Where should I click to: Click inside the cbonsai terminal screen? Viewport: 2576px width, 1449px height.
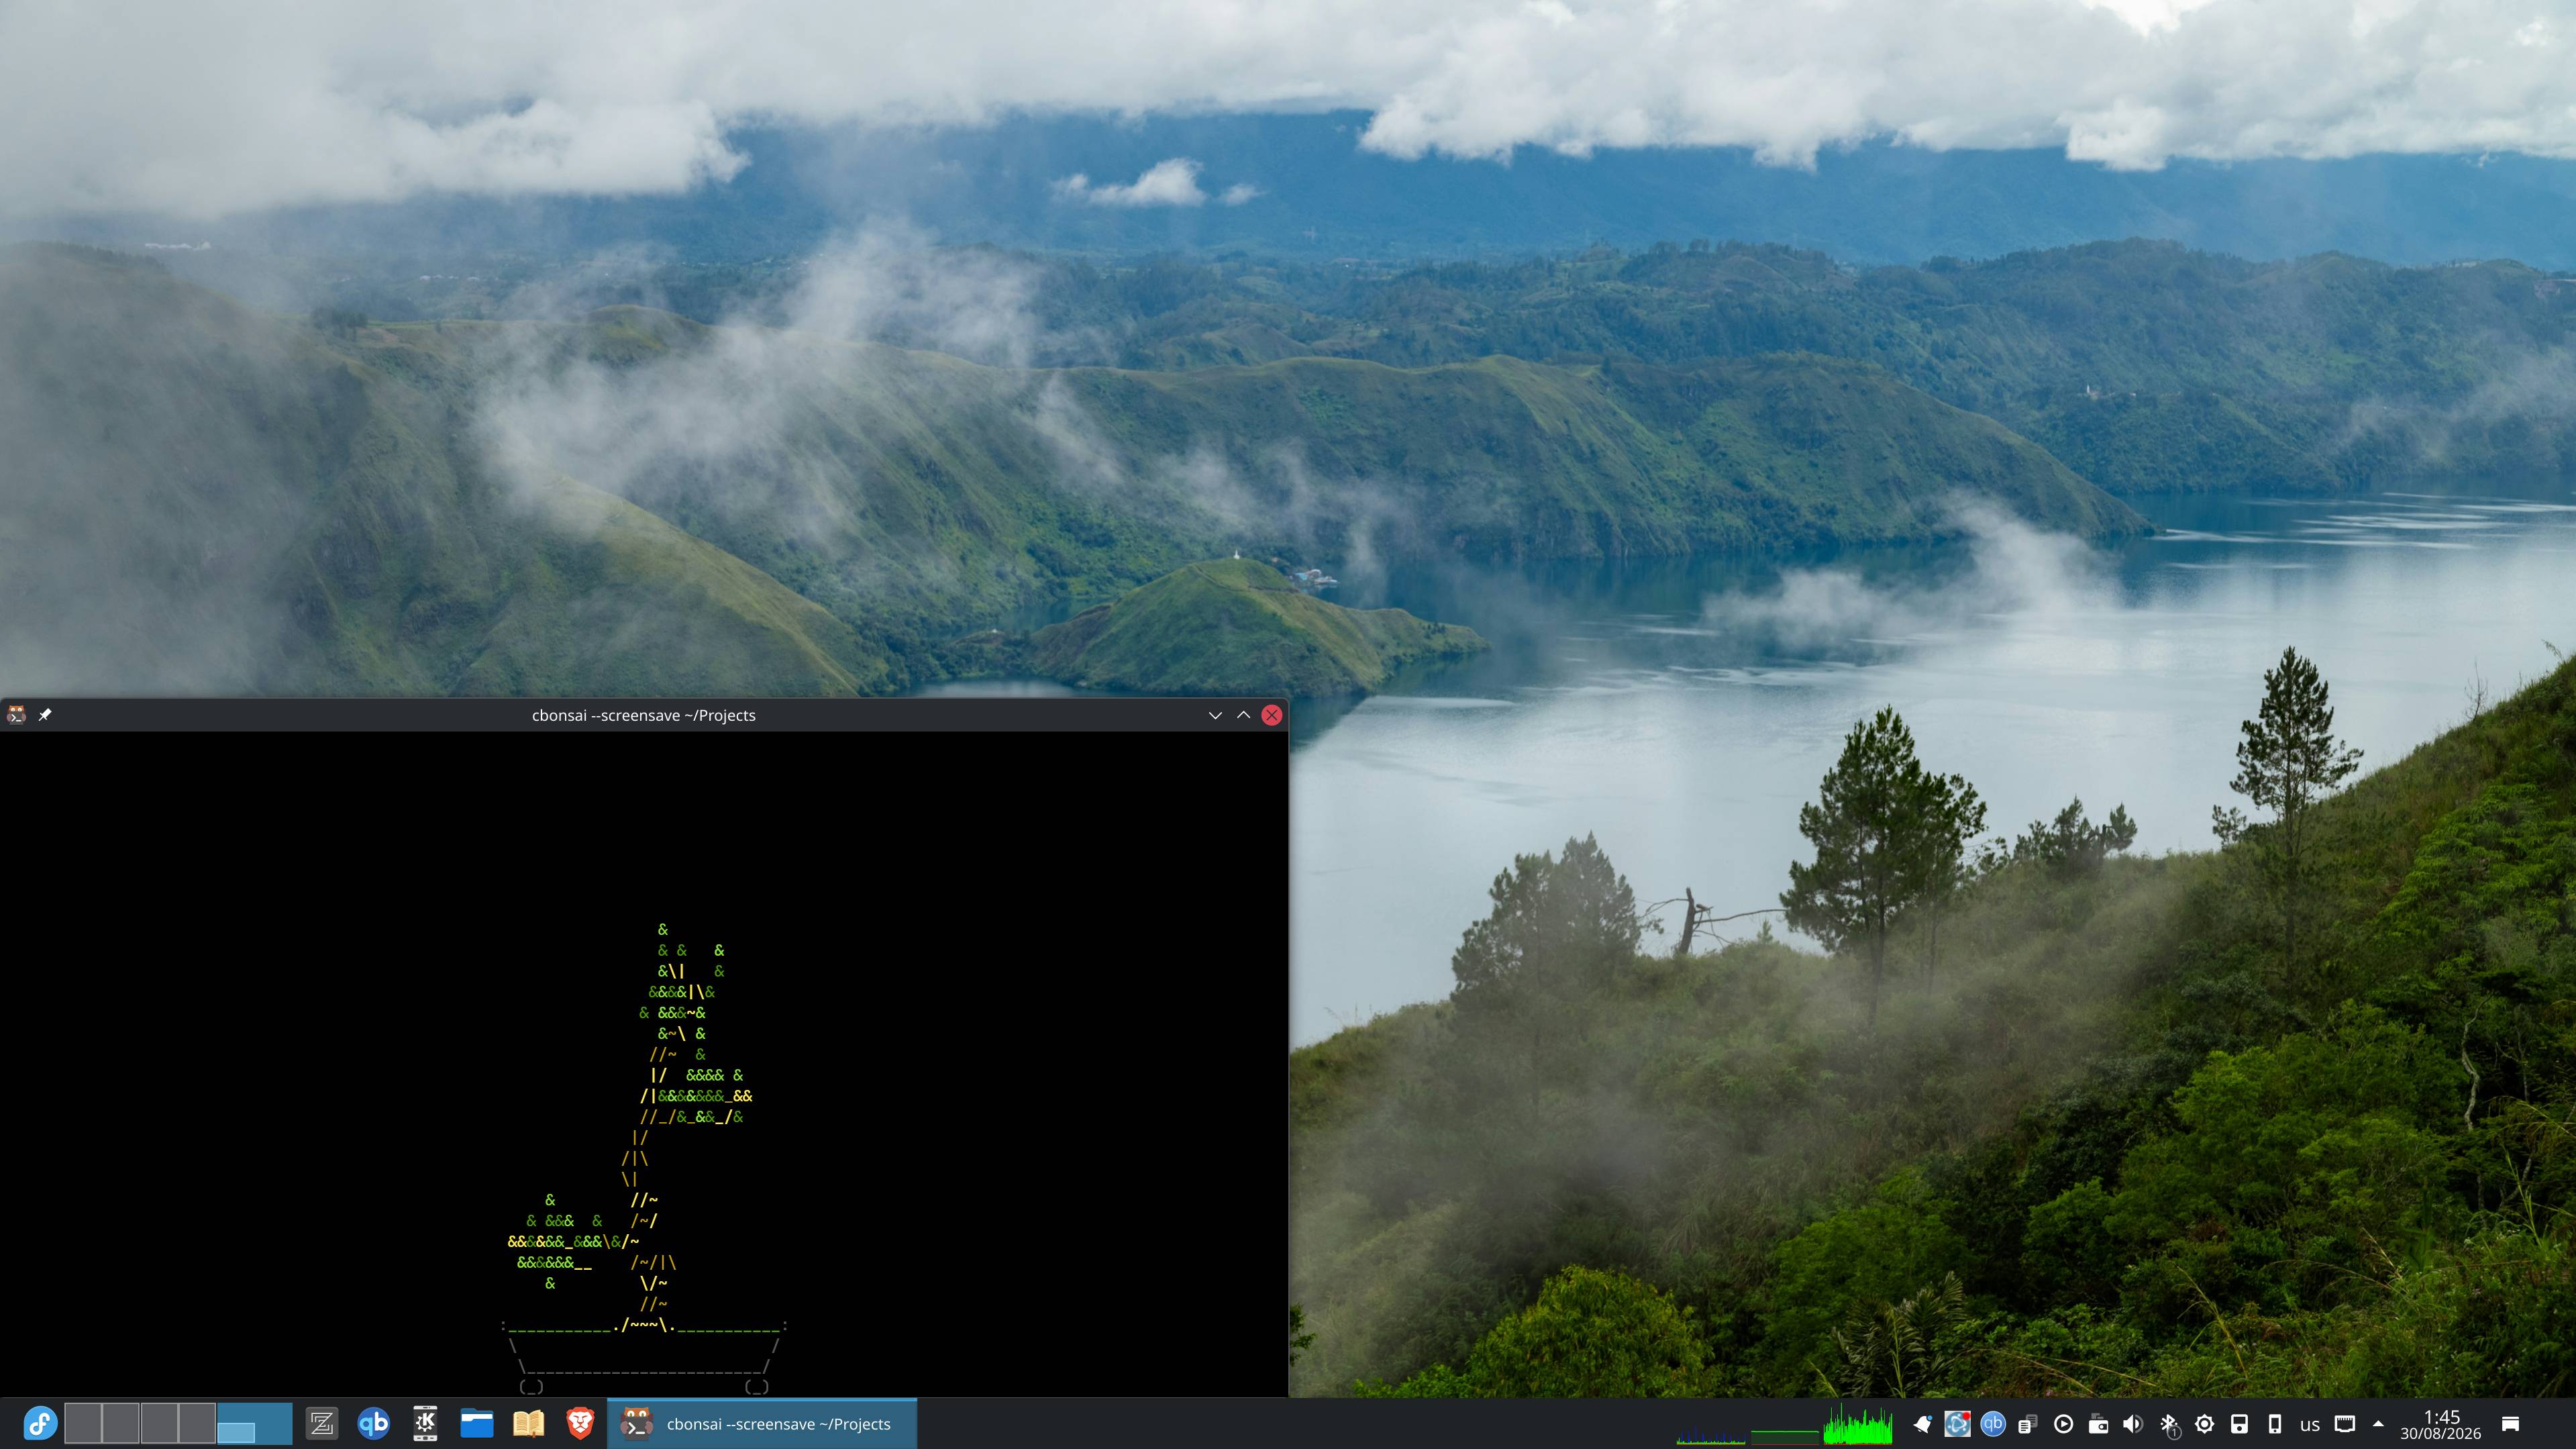[x=644, y=1064]
